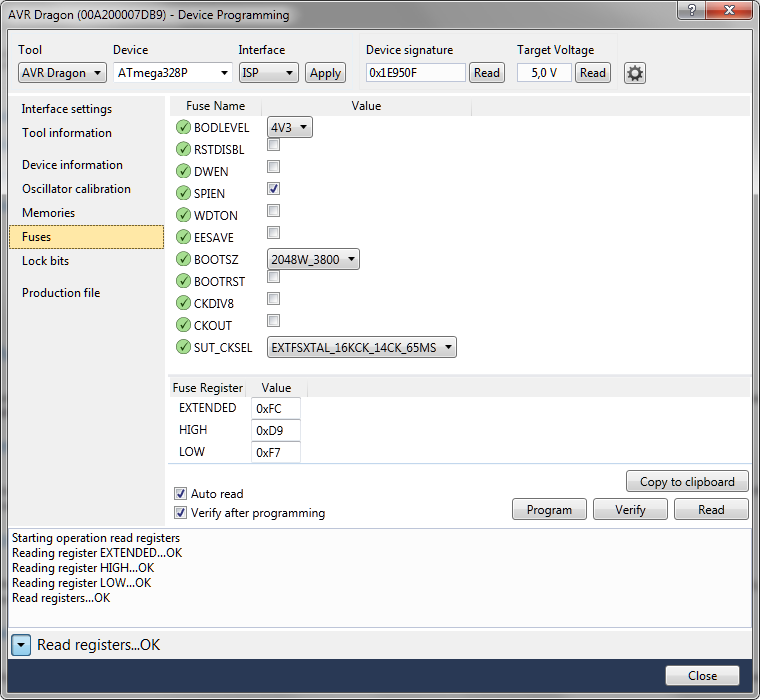Screen dimensions: 760x700
Task: Enable the RSTDISBL fuse checkbox
Action: 273,144
